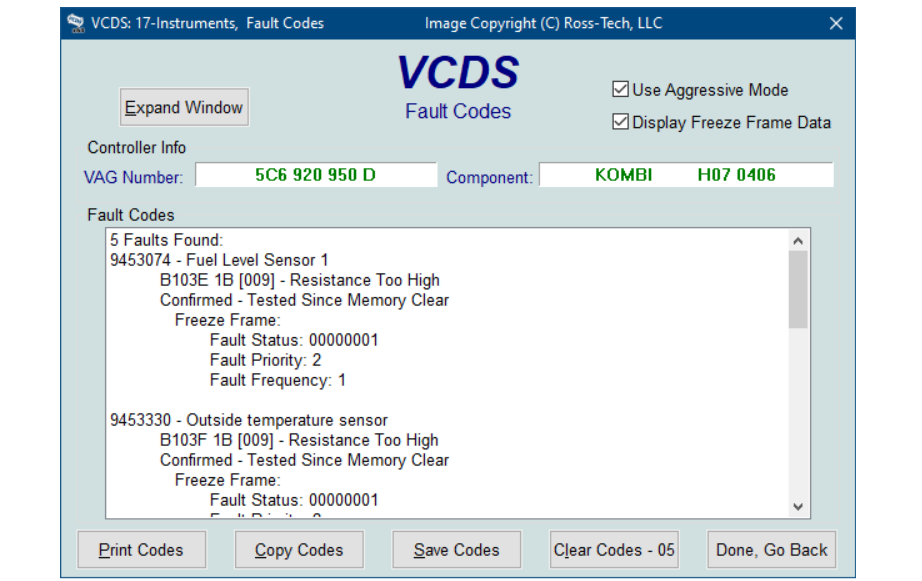Click the fault list scrollbar thumb
This screenshot has height=581, width=922.
click(797, 289)
